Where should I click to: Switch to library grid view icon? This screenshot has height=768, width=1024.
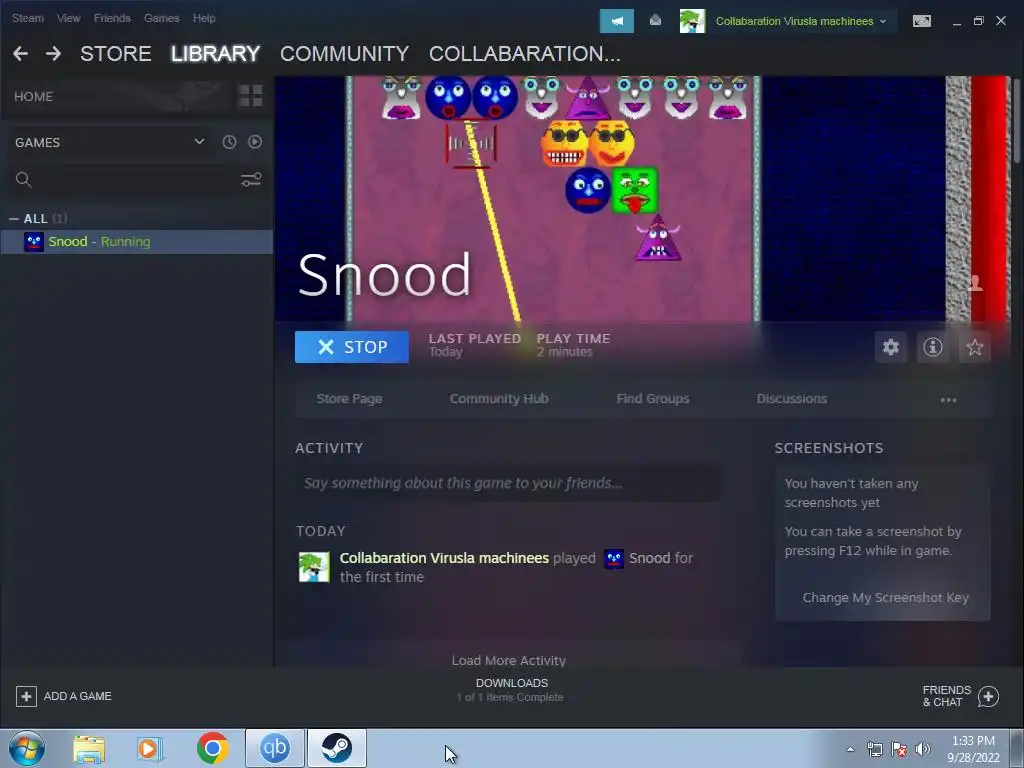(x=250, y=96)
